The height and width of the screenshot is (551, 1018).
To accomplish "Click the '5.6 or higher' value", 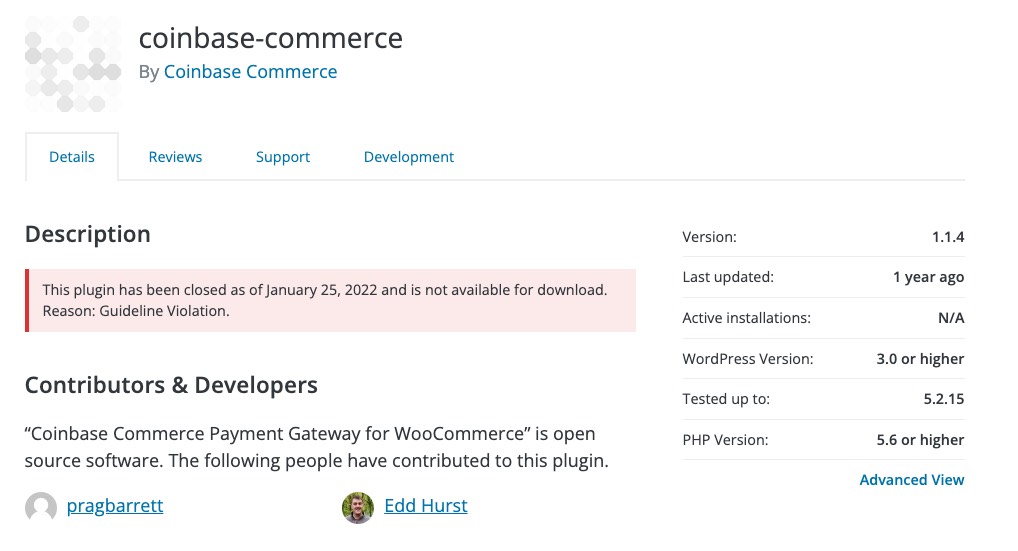I will pyautogui.click(x=920, y=440).
